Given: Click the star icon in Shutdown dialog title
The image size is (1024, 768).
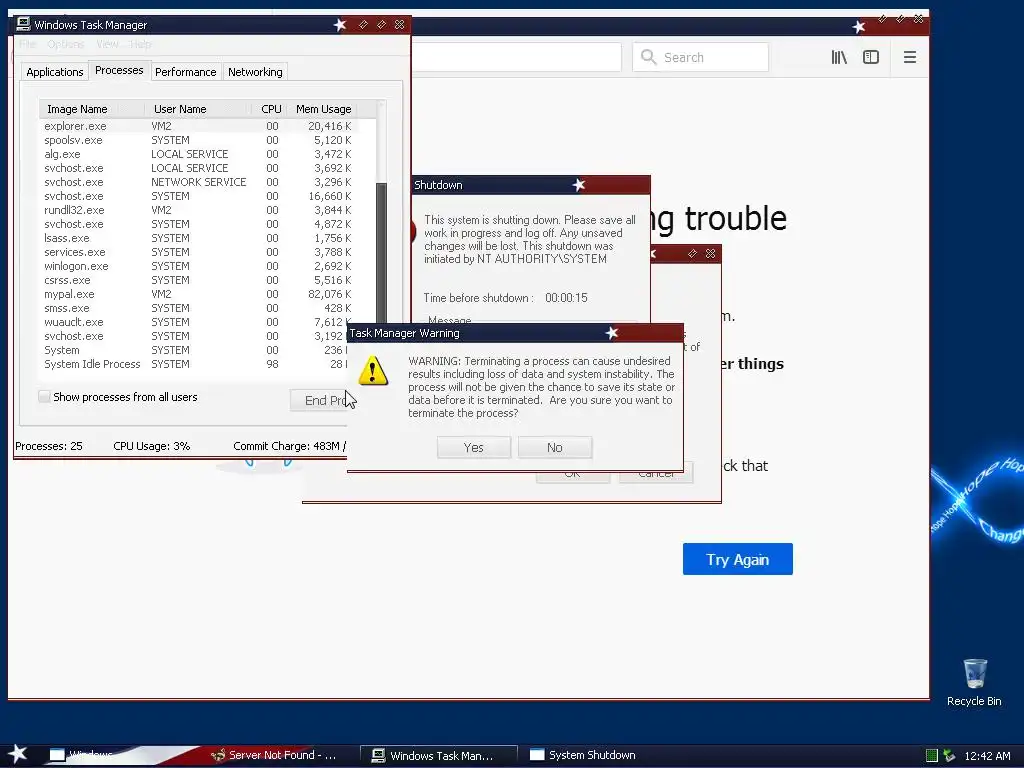Looking at the screenshot, I should point(579,185).
